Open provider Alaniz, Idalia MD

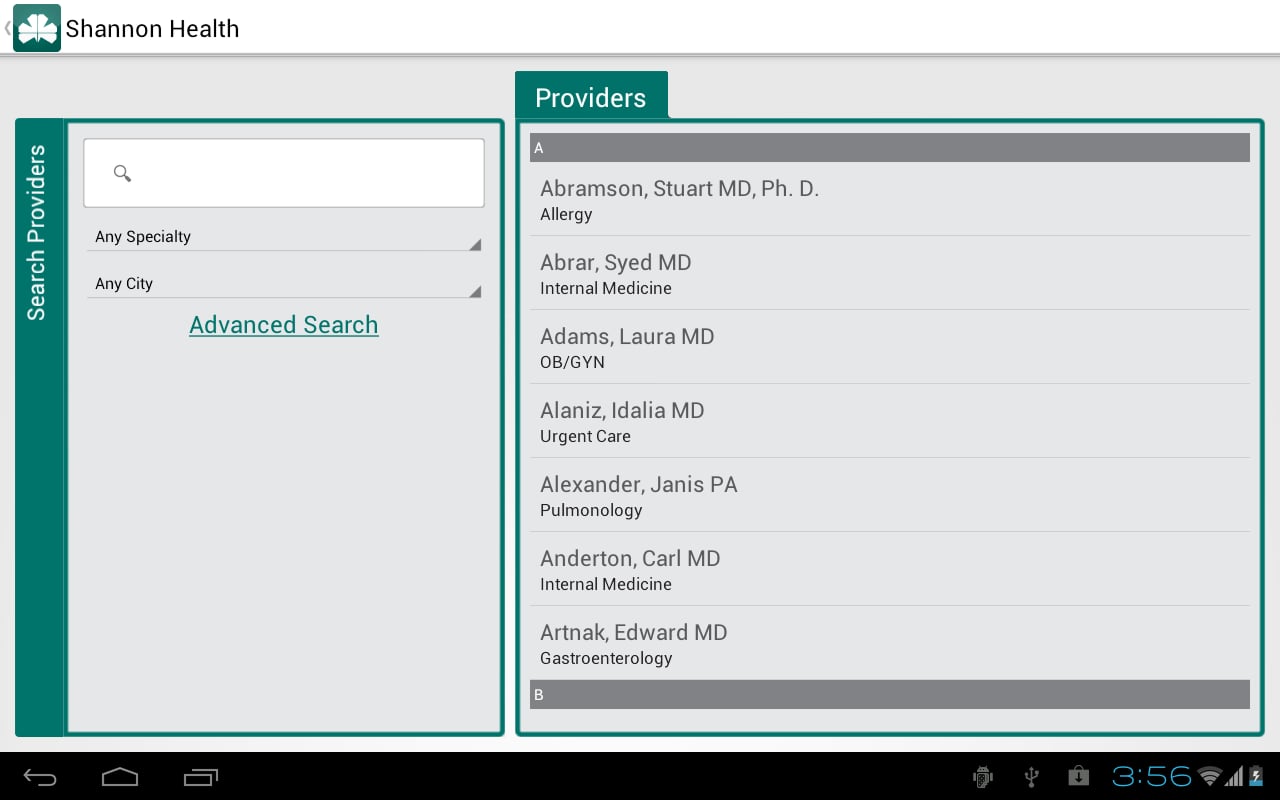tap(890, 421)
